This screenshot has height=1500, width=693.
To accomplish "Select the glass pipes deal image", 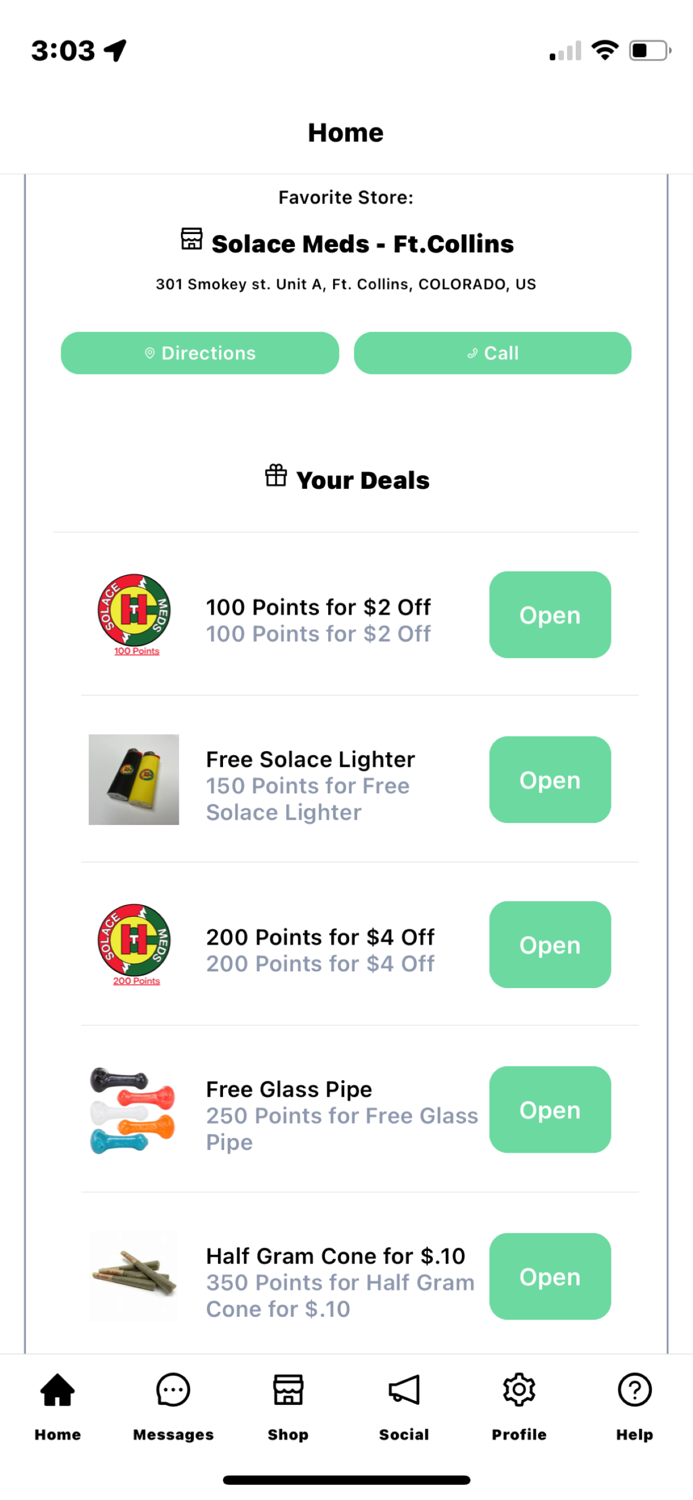I will pyautogui.click(x=133, y=1109).
